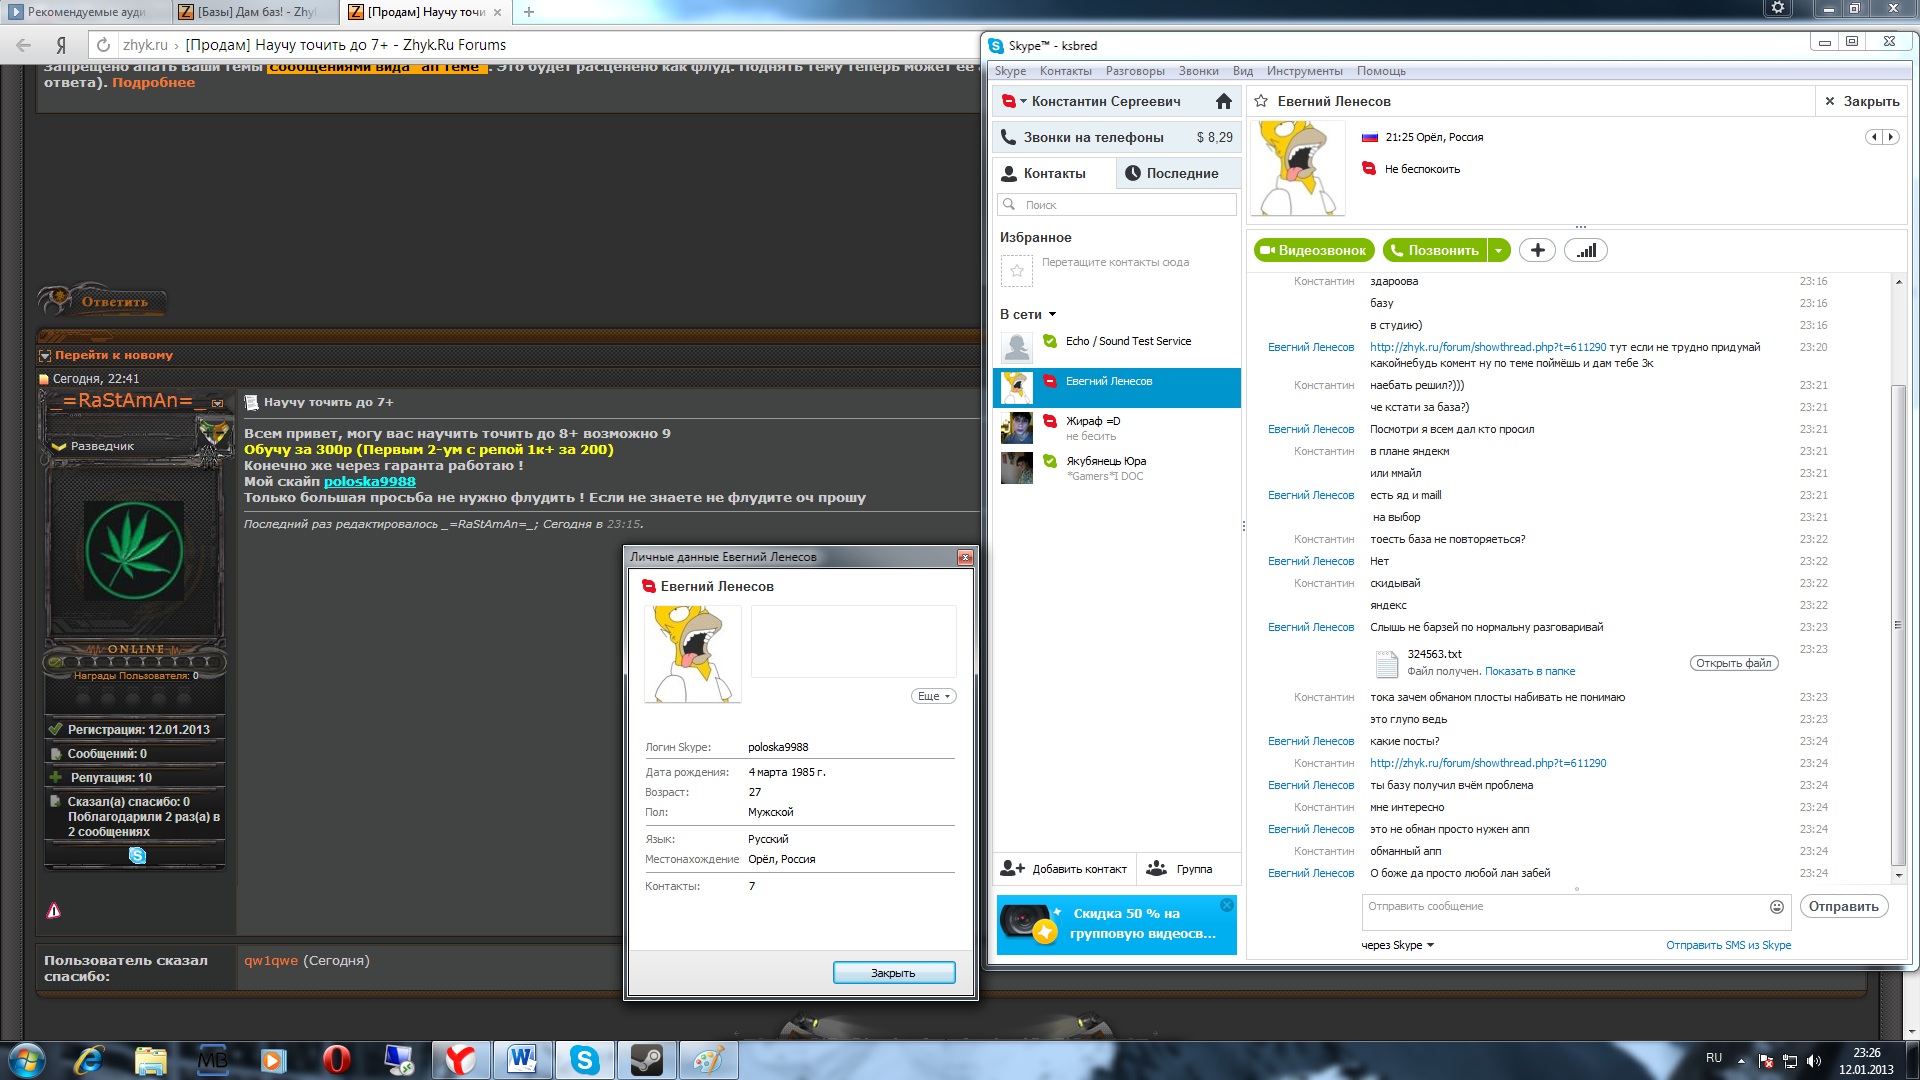Viewport: 1920px width, 1080px height.
Task: Start a Видеозвонок with the contact
Action: coord(1314,250)
